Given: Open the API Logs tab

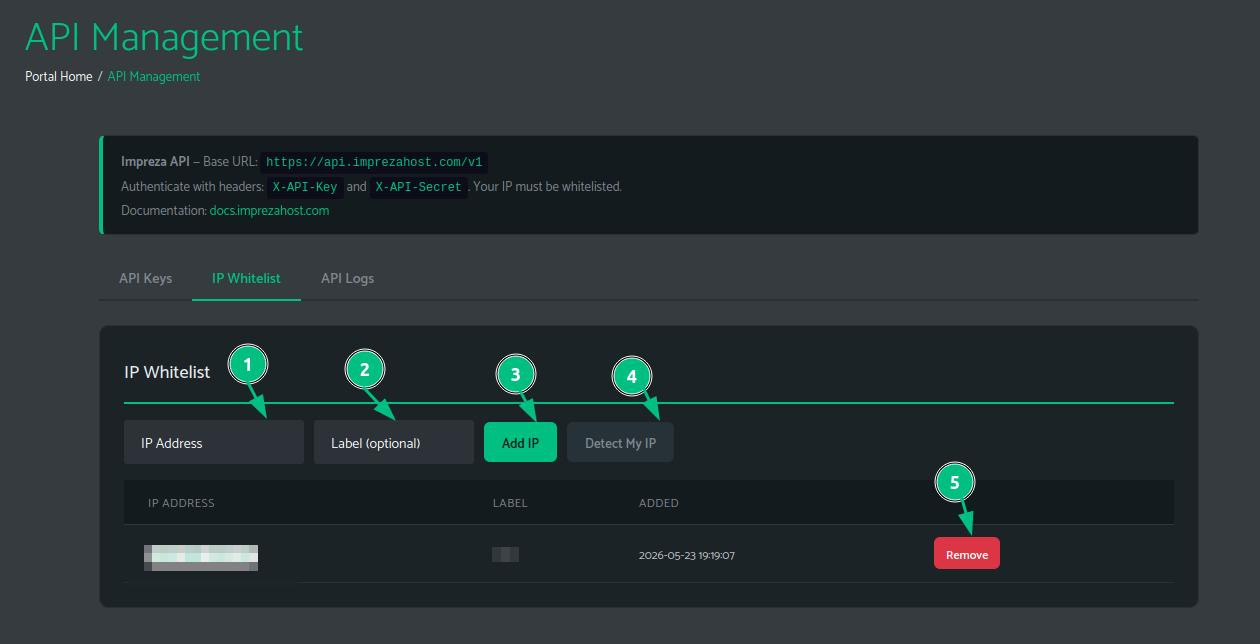Looking at the screenshot, I should [x=347, y=278].
